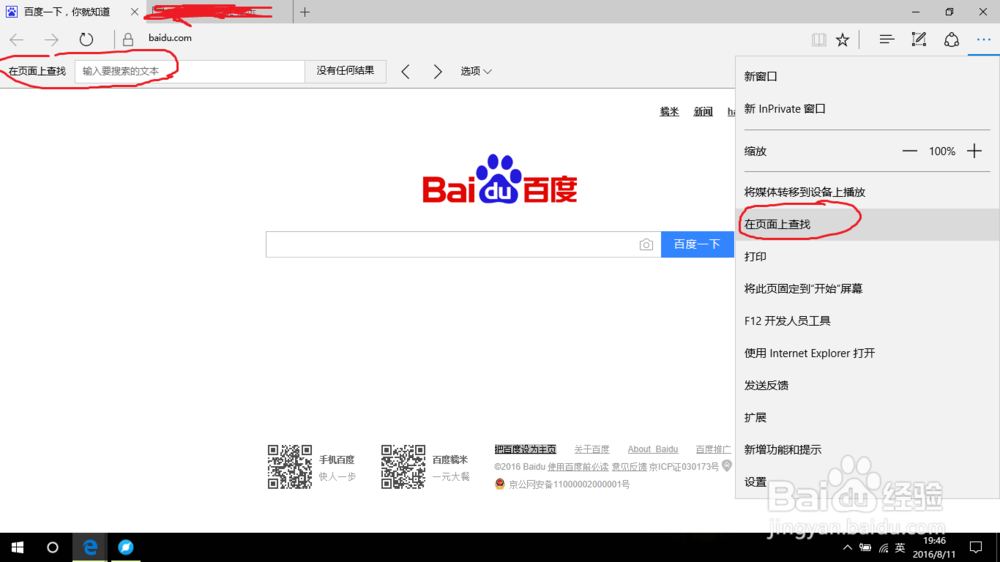Open the Windows Start menu
1000x562 pixels.
(17, 547)
